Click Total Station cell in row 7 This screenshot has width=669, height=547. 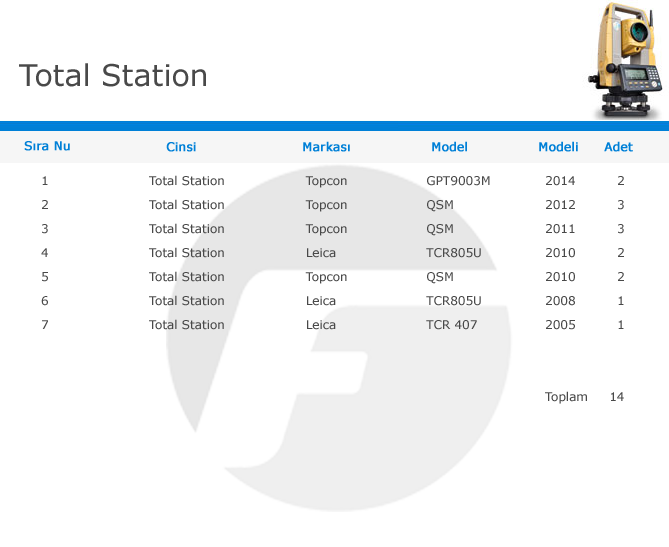click(186, 325)
